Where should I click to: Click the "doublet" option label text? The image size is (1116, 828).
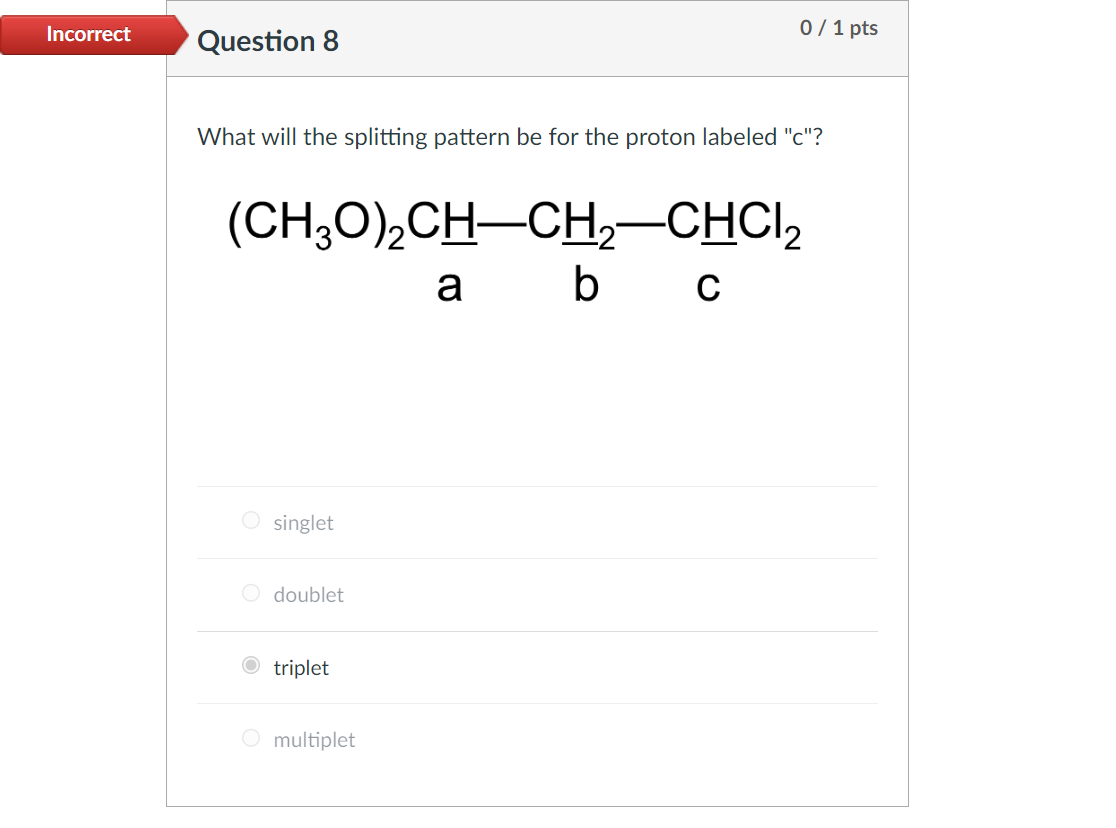[309, 594]
